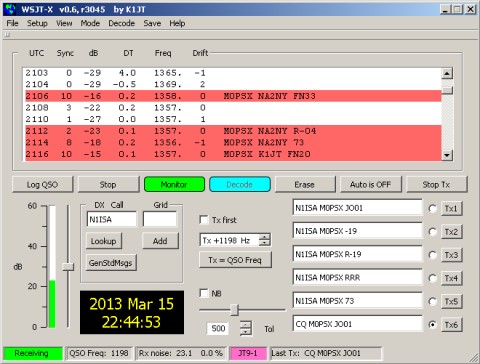Click the N1ISA M0PSX RRR message field
Screen dimensions: 480x364
tap(357, 277)
